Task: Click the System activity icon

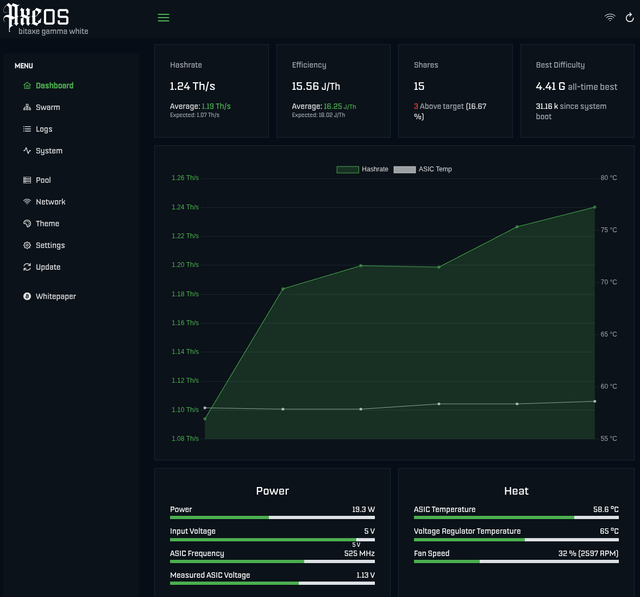Action: click(x=27, y=151)
